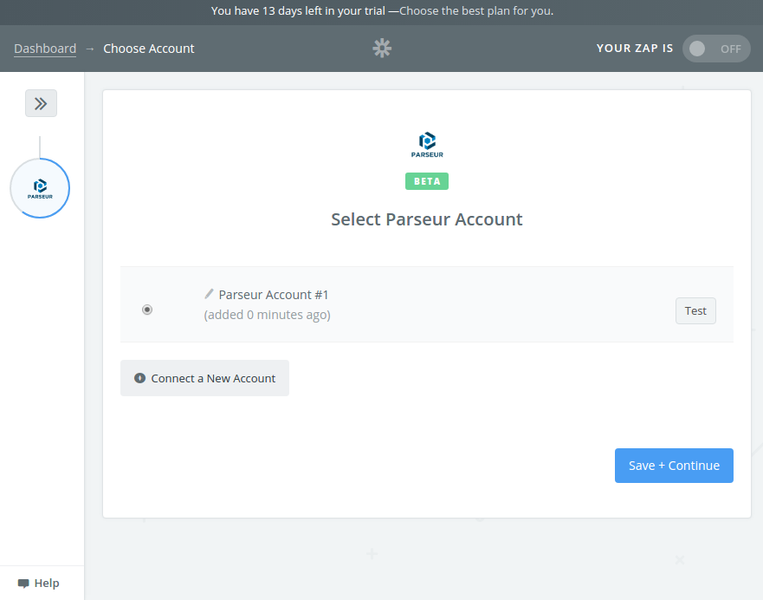Click the 'Parseur Account #1' name text
The image size is (763, 600).
pyautogui.click(x=273, y=294)
